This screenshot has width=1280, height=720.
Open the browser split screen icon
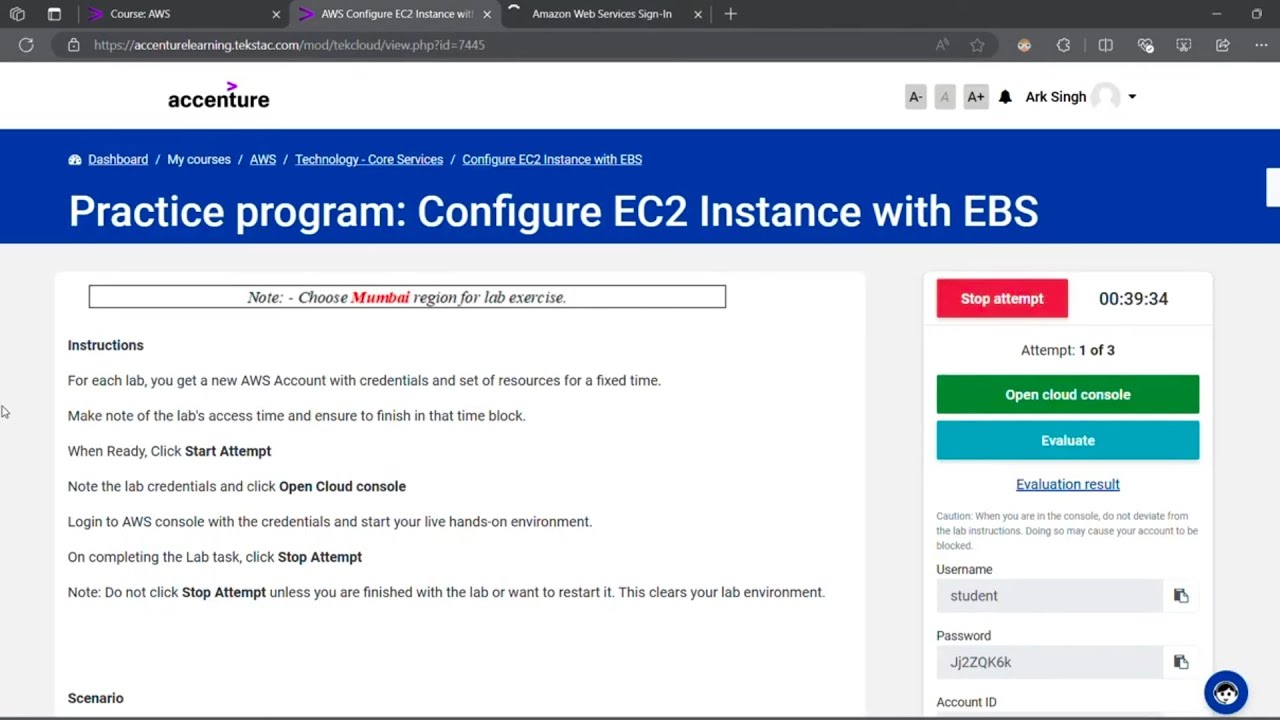click(x=1105, y=45)
